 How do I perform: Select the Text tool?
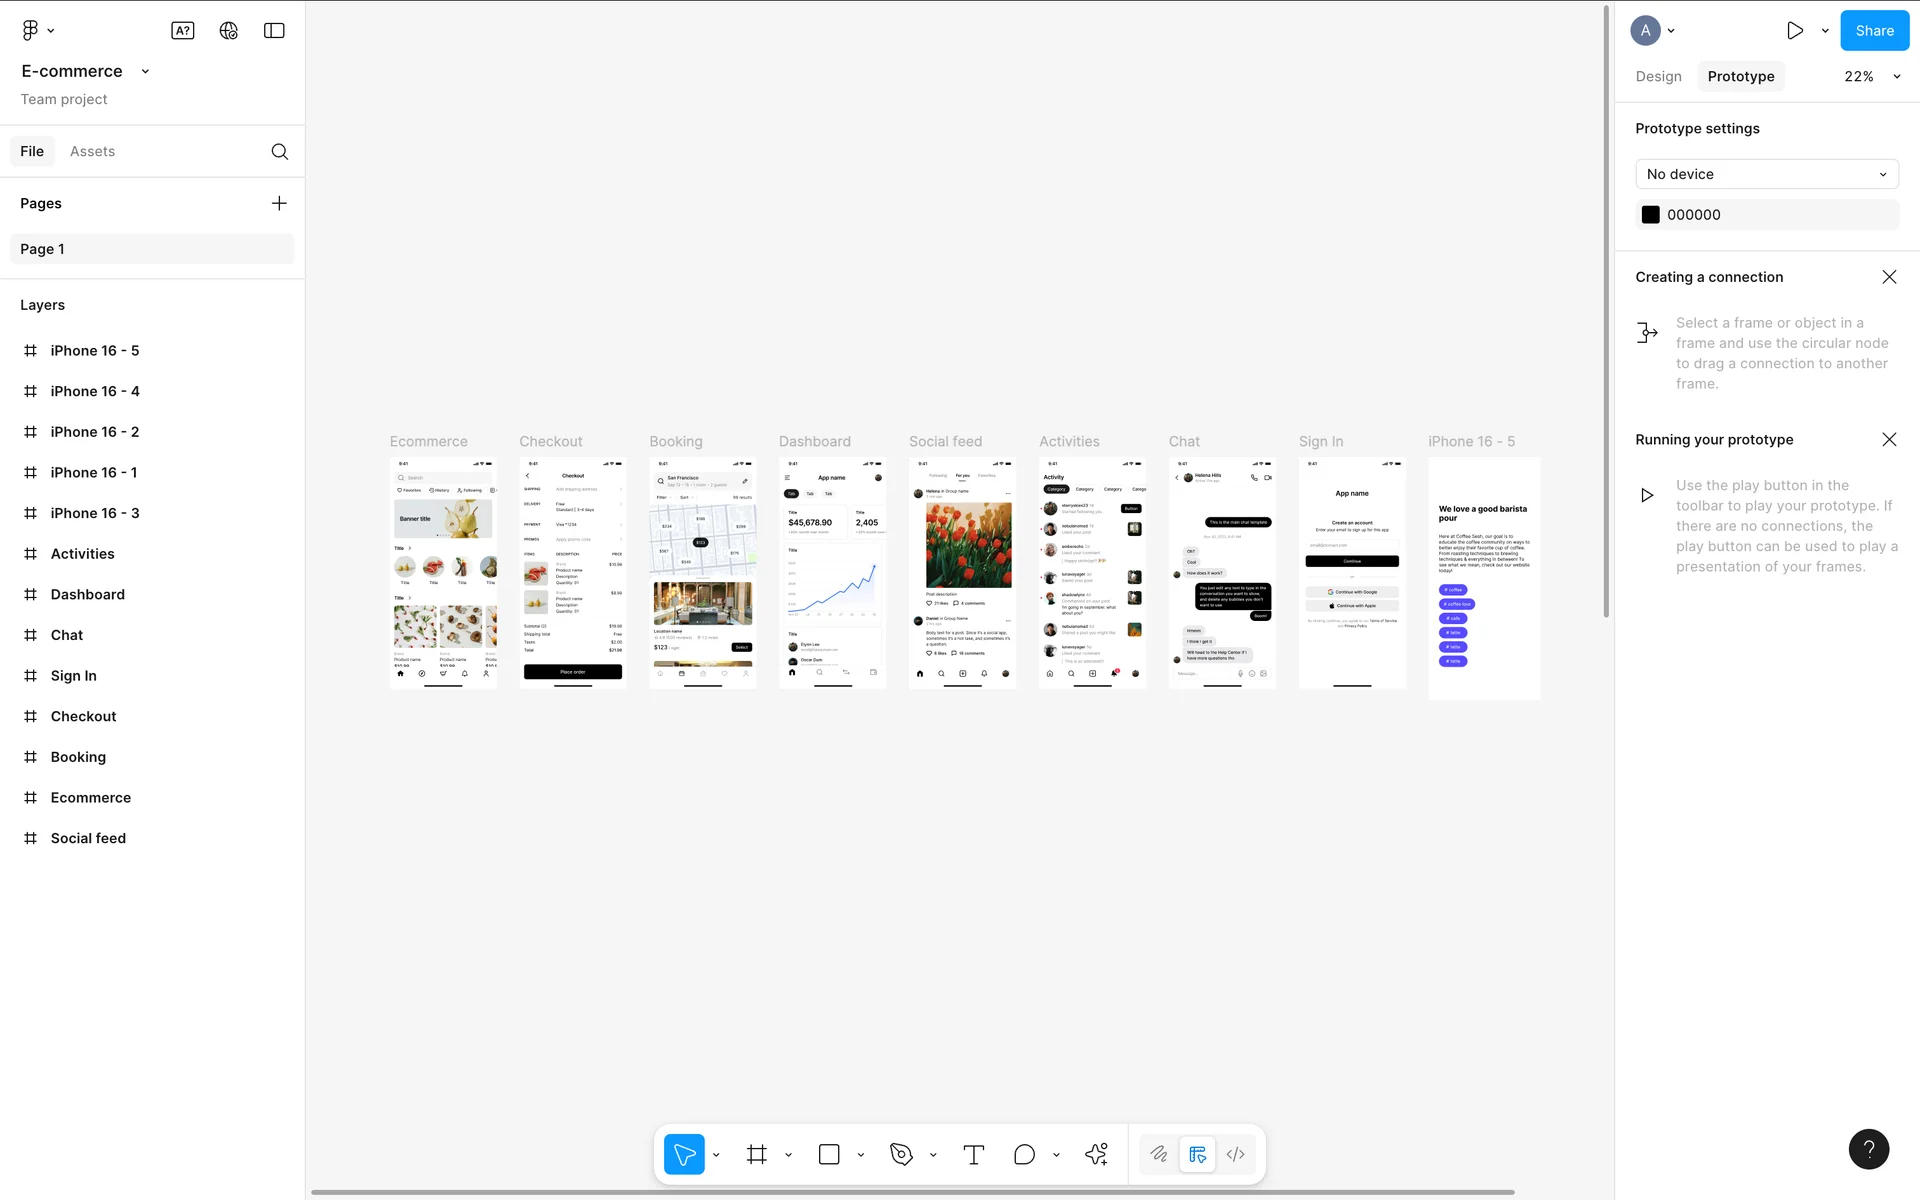pyautogui.click(x=973, y=1155)
